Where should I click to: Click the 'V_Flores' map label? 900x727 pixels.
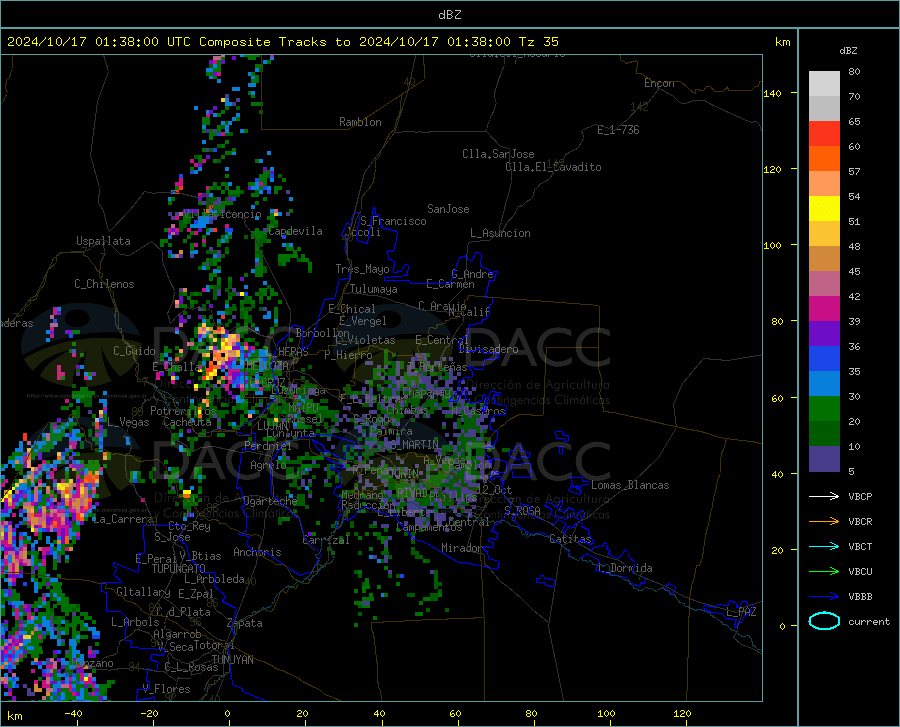(166, 689)
